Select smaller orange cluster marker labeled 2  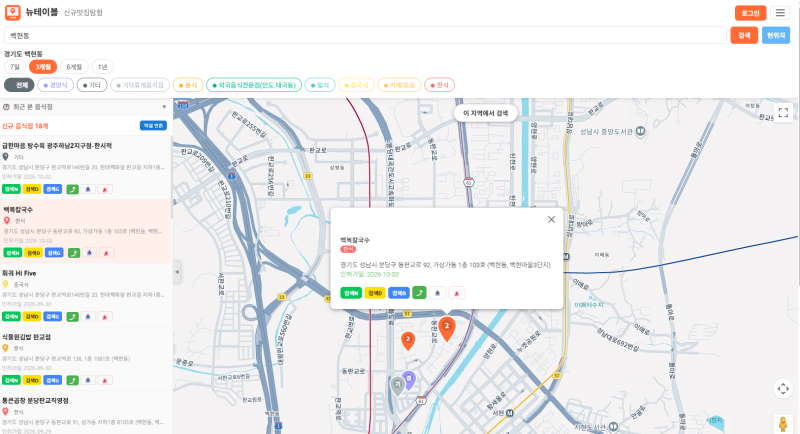pos(408,341)
